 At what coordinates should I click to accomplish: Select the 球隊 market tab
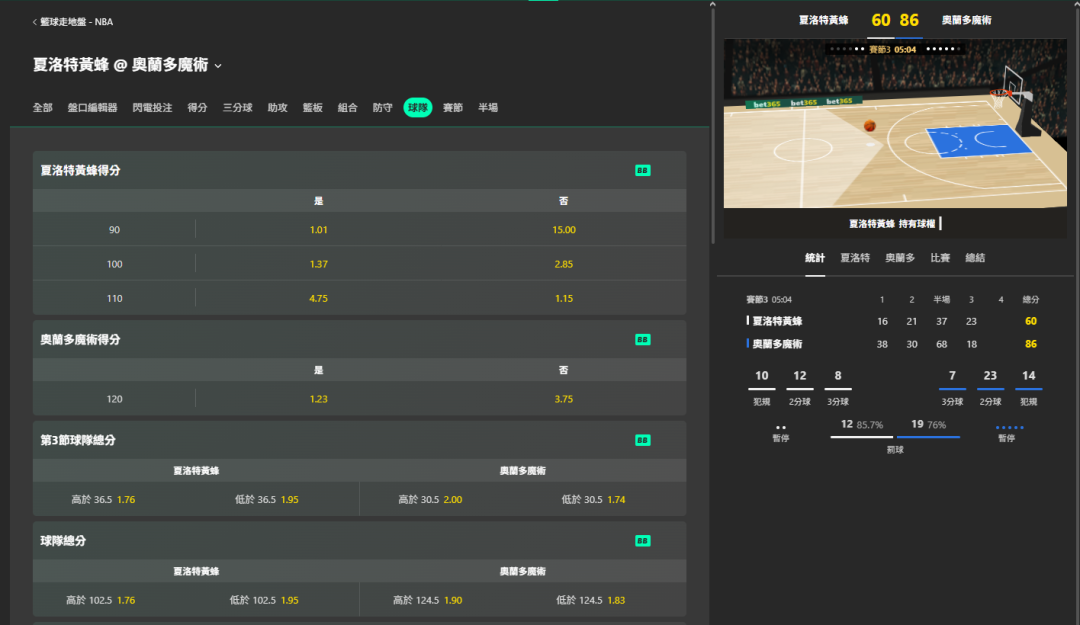pyautogui.click(x=417, y=108)
